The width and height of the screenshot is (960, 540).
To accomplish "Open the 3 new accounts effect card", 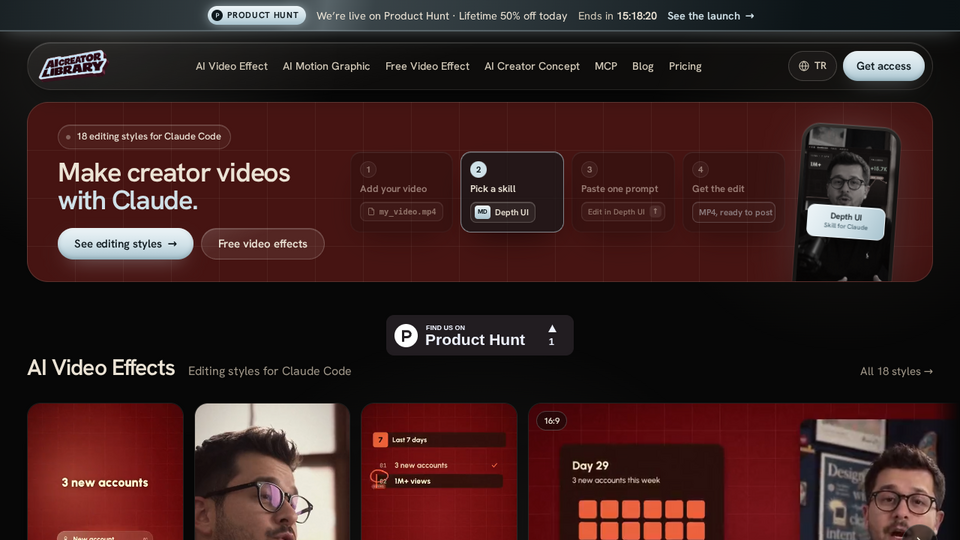I will coord(105,471).
